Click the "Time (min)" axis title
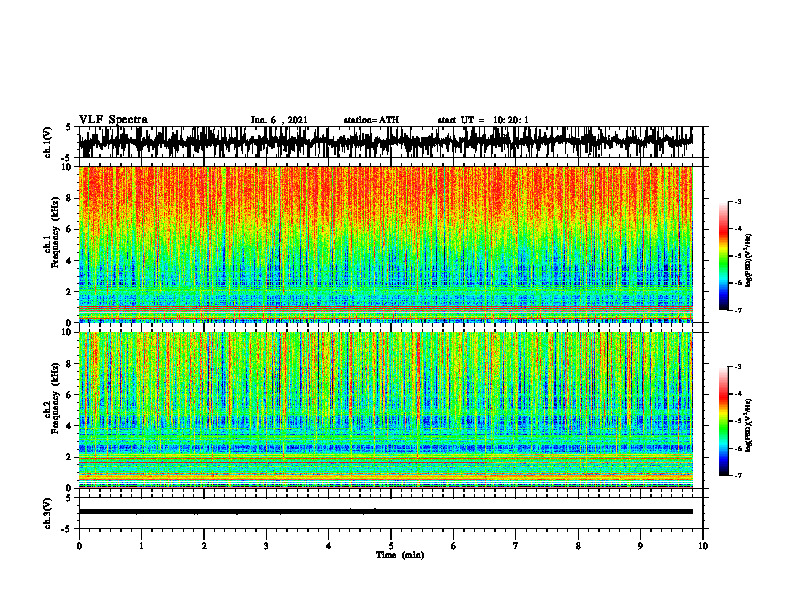792x612 pixels. pyautogui.click(x=400, y=555)
